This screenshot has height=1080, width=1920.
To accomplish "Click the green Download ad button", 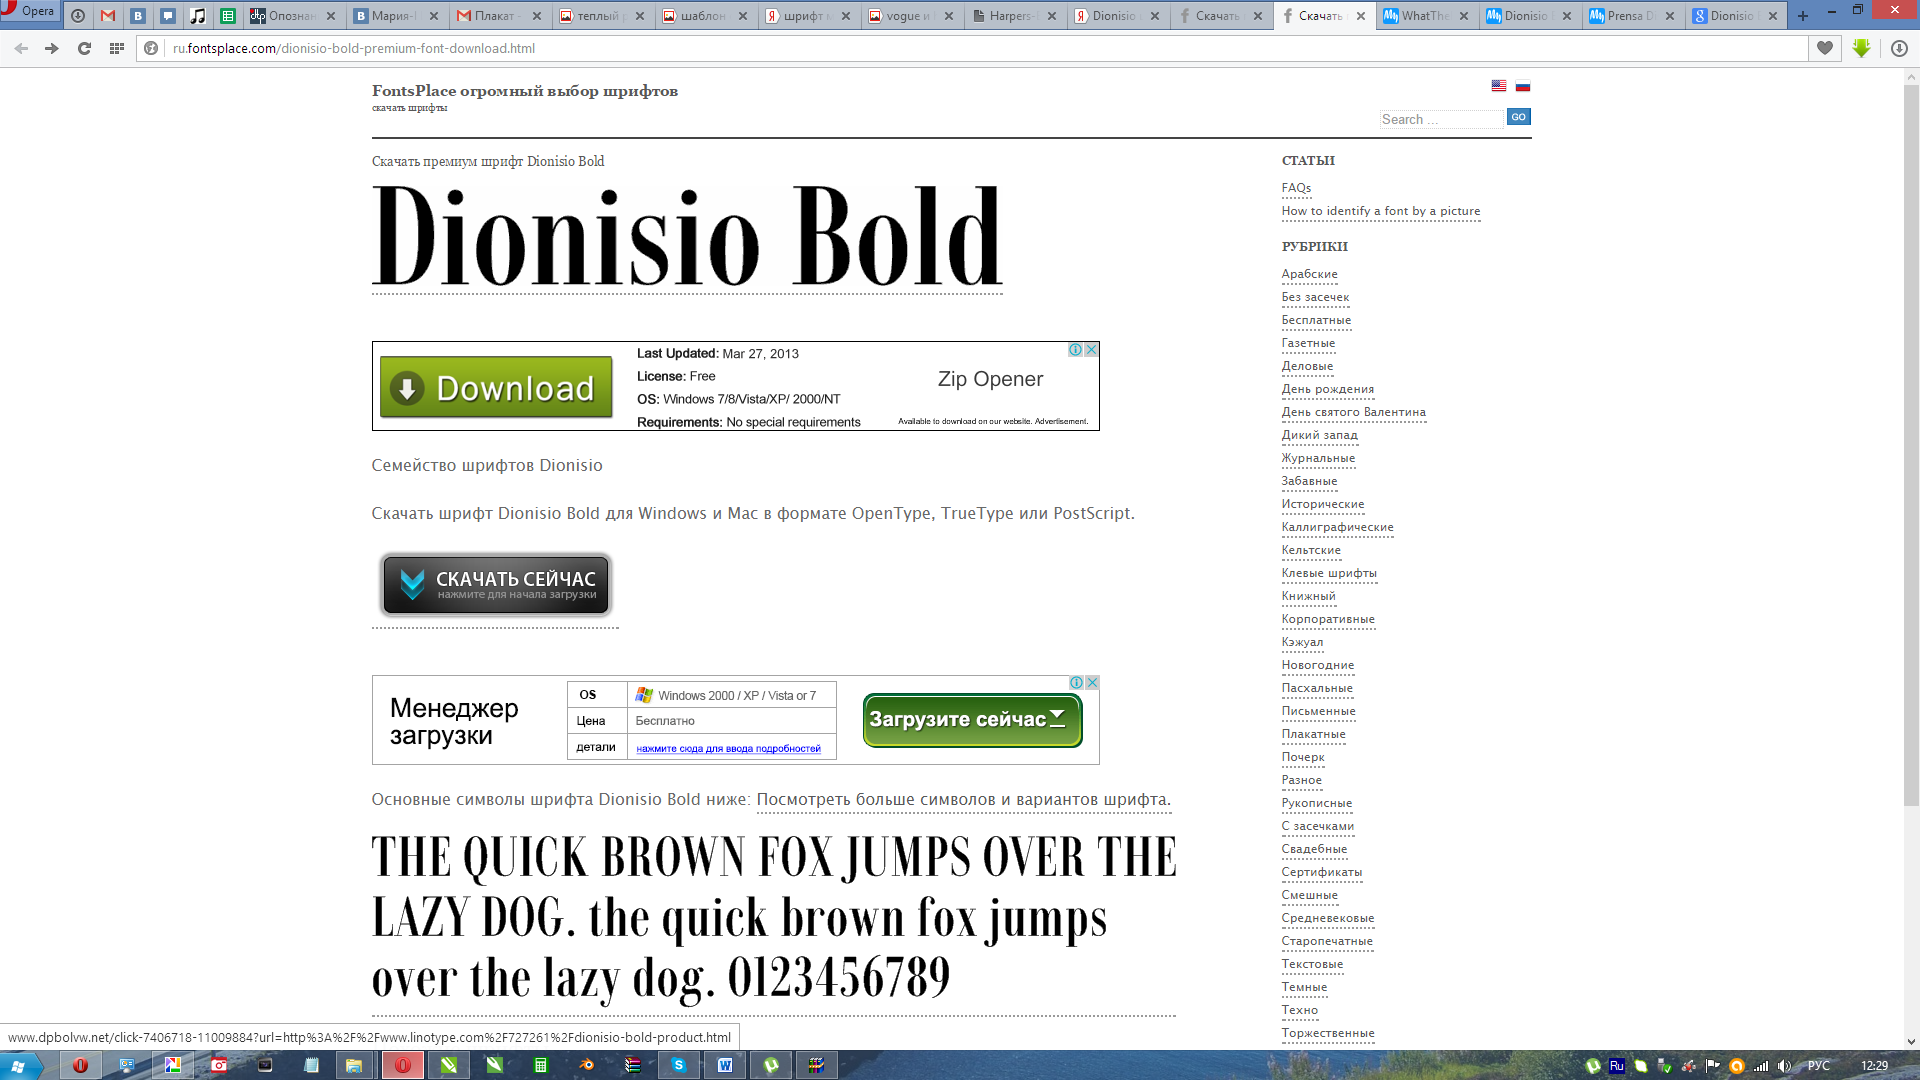I will tap(496, 387).
